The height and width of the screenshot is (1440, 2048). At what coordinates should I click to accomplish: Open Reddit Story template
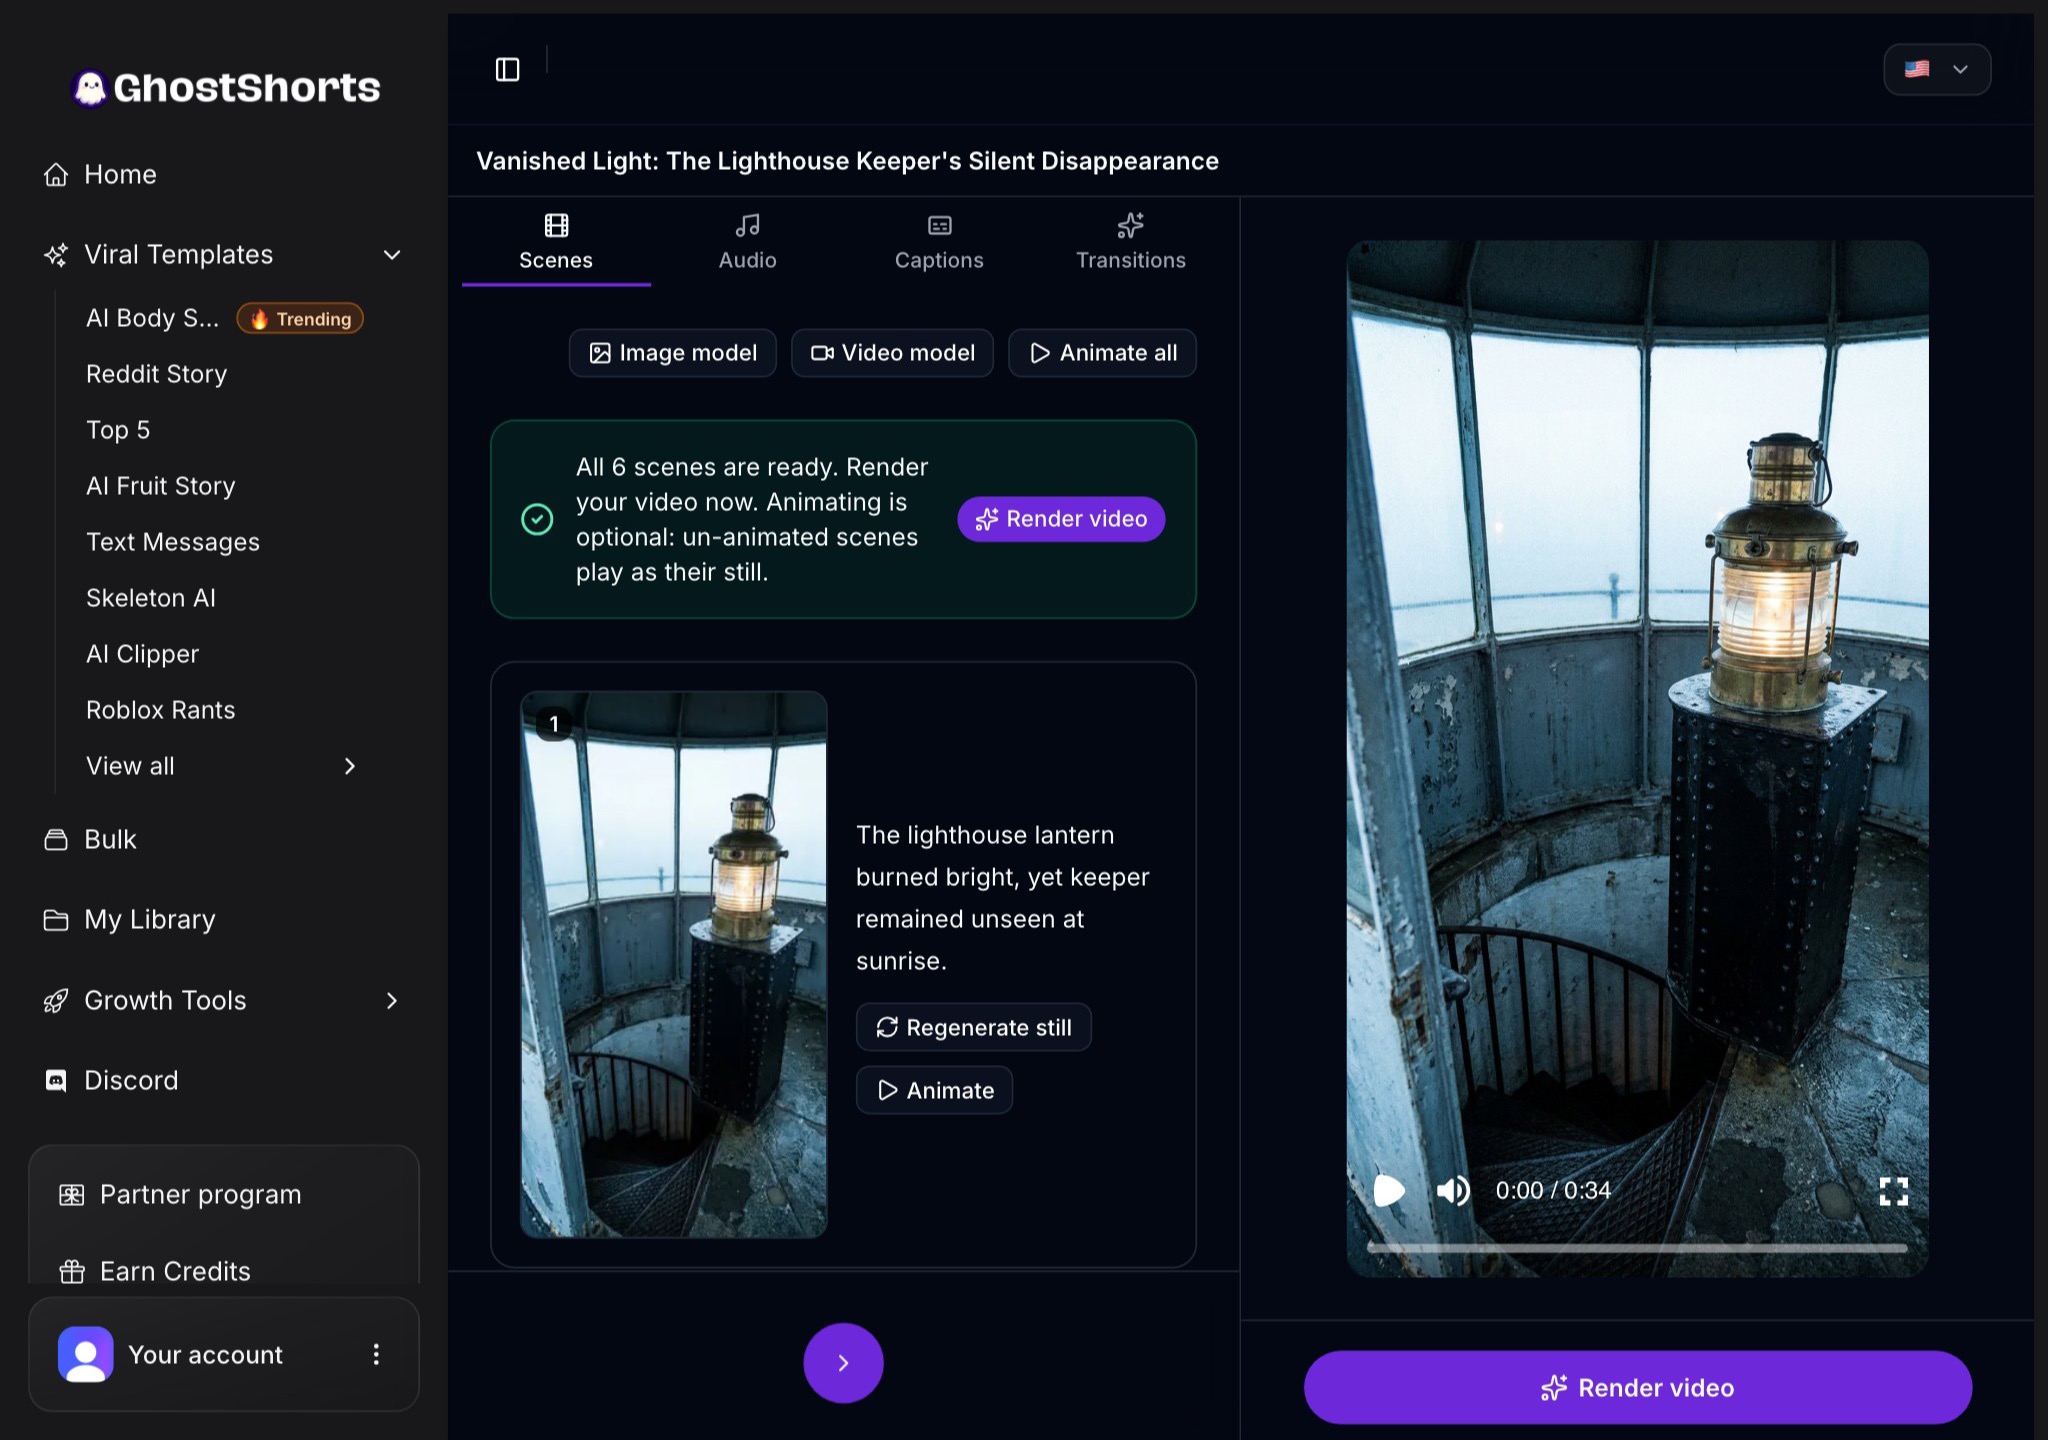pos(156,374)
